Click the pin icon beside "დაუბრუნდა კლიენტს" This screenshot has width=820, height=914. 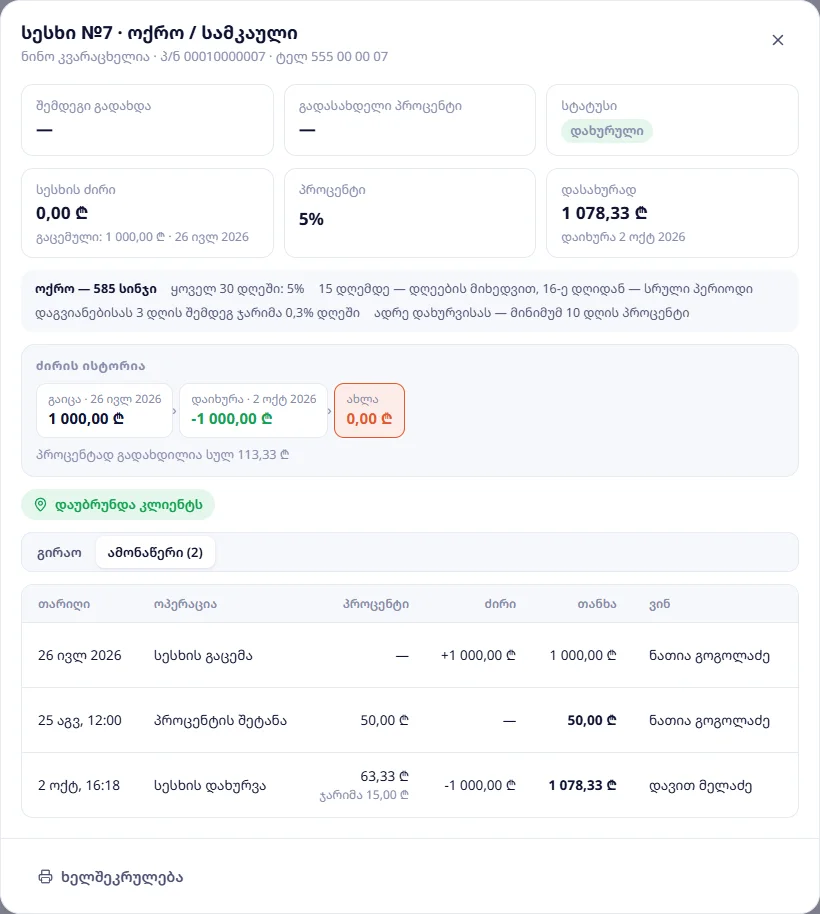[x=40, y=504]
